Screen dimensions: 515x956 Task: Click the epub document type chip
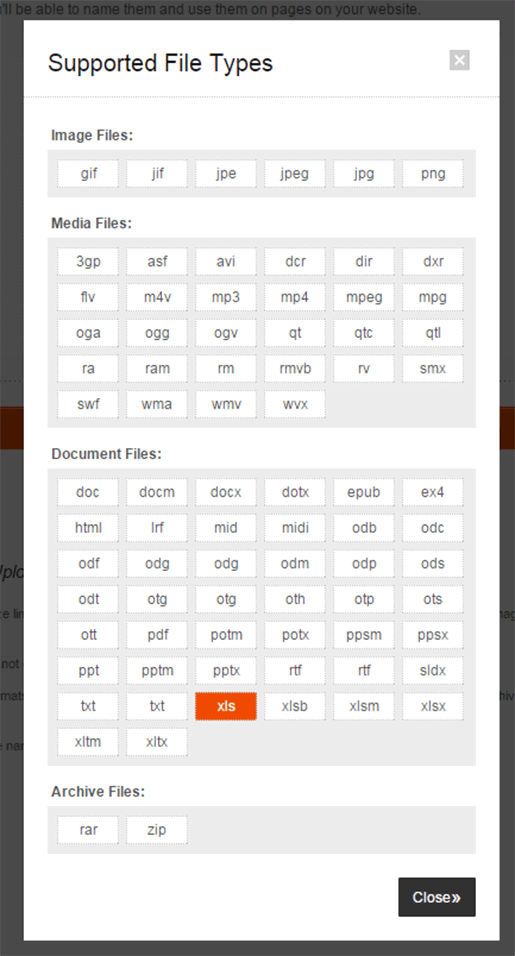click(x=364, y=492)
